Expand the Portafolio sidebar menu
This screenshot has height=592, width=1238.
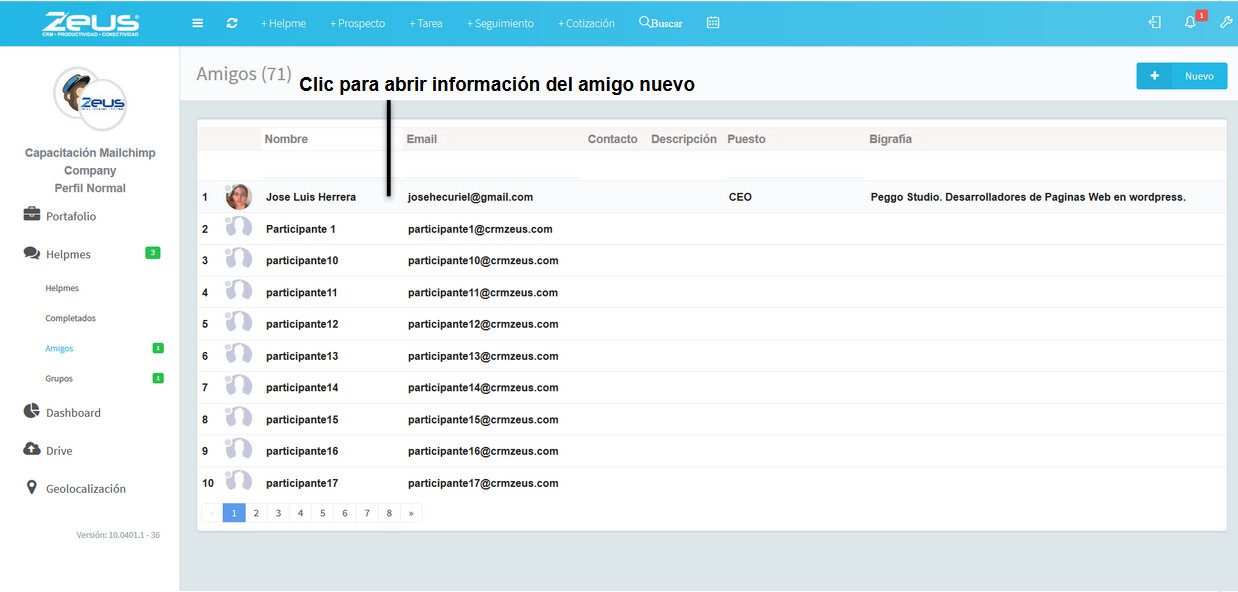(70, 216)
